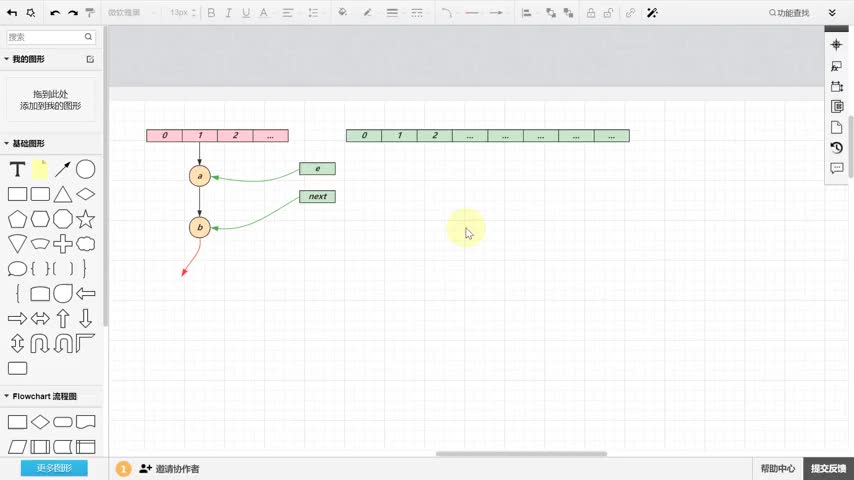Insert a hyperlink with the link icon
The height and width of the screenshot is (480, 854).
tap(630, 13)
